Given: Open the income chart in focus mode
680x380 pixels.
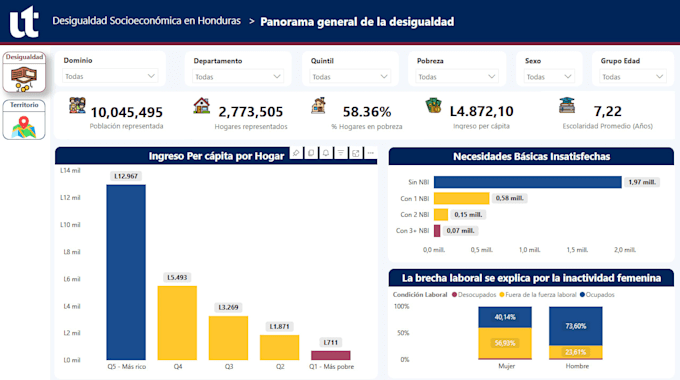Looking at the screenshot, I should point(356,153).
